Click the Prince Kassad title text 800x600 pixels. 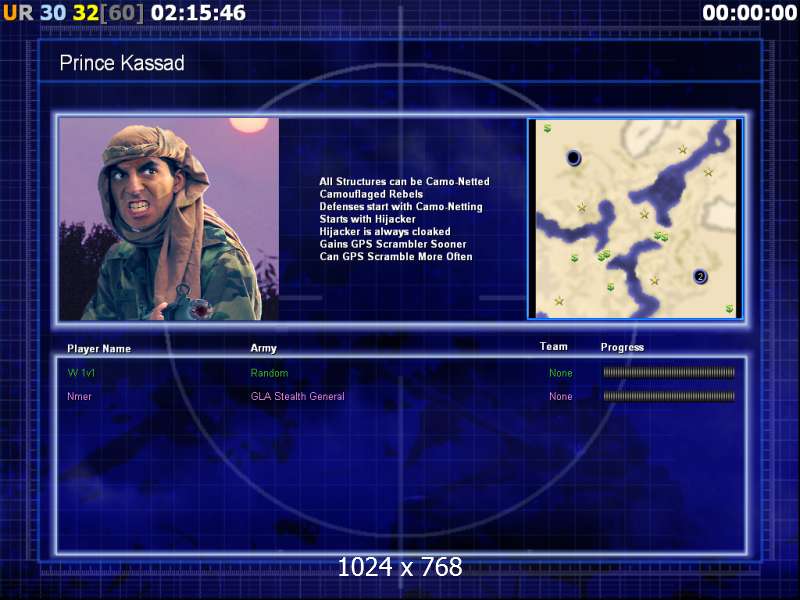coord(122,63)
